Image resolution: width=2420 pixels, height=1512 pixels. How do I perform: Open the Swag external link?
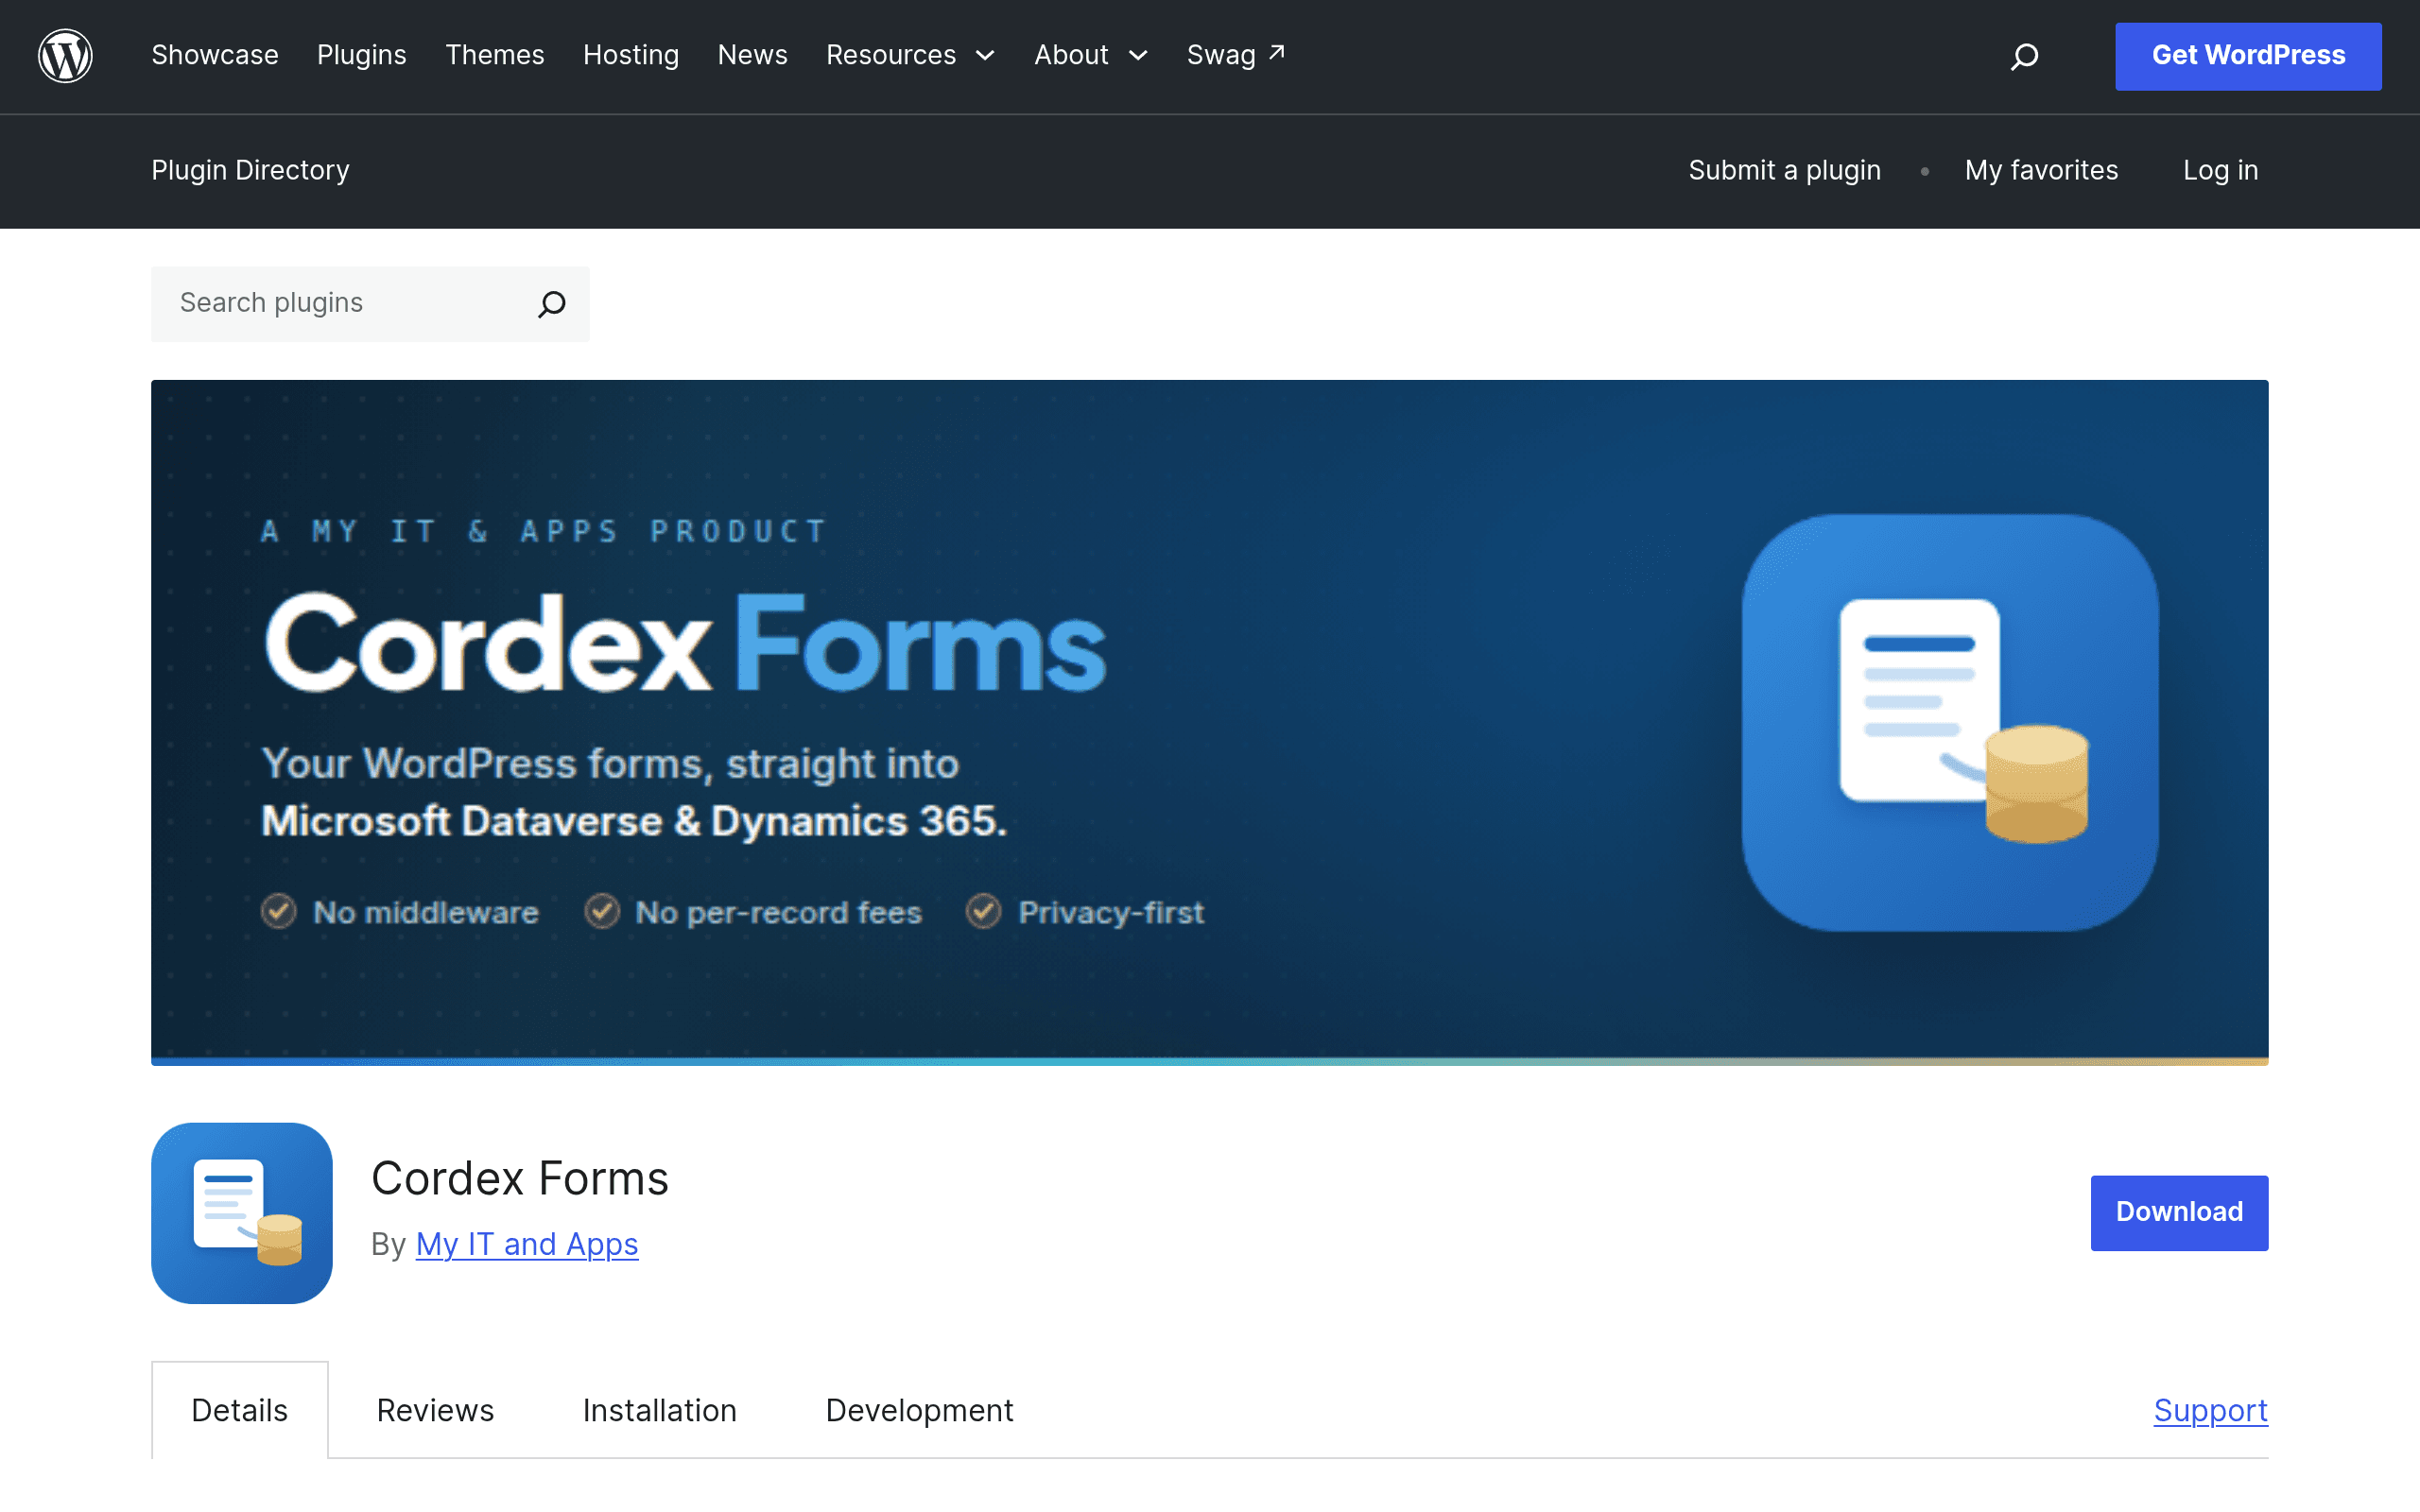tap(1236, 55)
